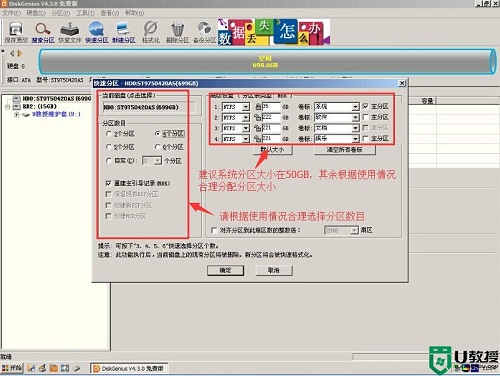Click the 新建分区 new partition icon
Image resolution: width=500 pixels, height=376 pixels.
coord(123,32)
